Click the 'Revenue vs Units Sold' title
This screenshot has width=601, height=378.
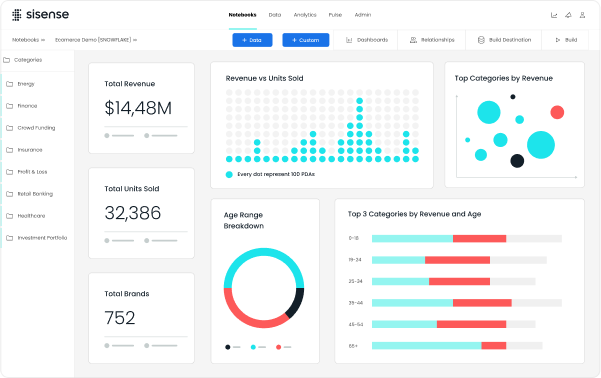tap(264, 79)
